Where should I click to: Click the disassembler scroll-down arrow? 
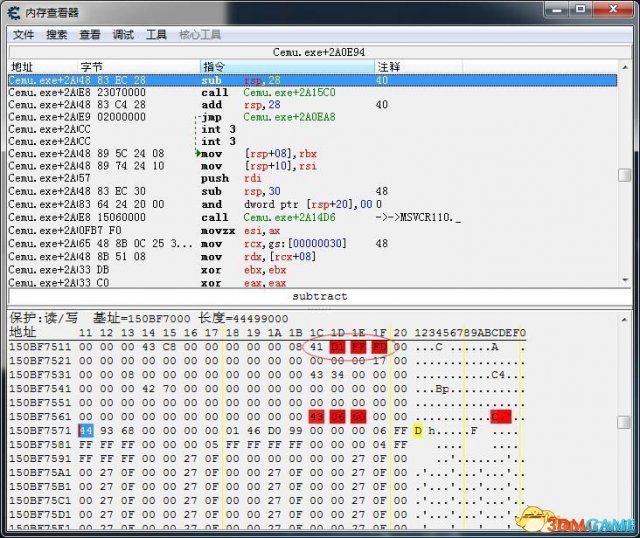[x=625, y=280]
